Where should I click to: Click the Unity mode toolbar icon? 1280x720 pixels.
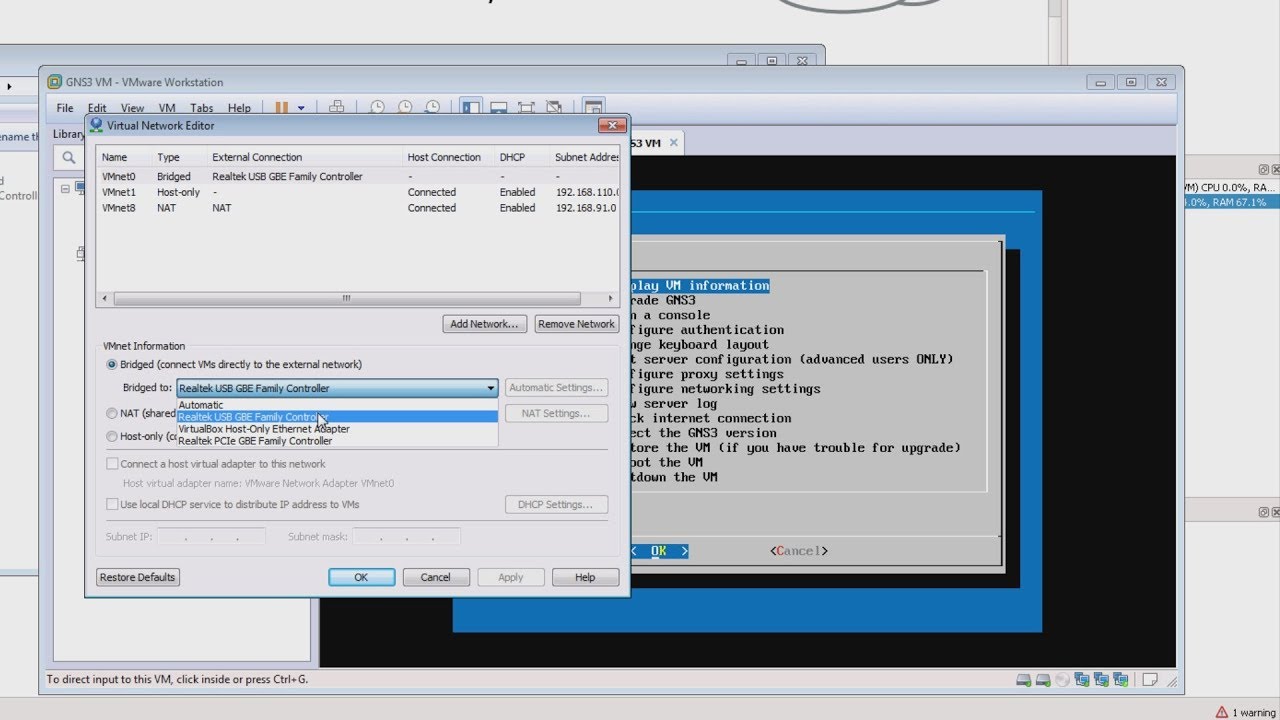(554, 108)
